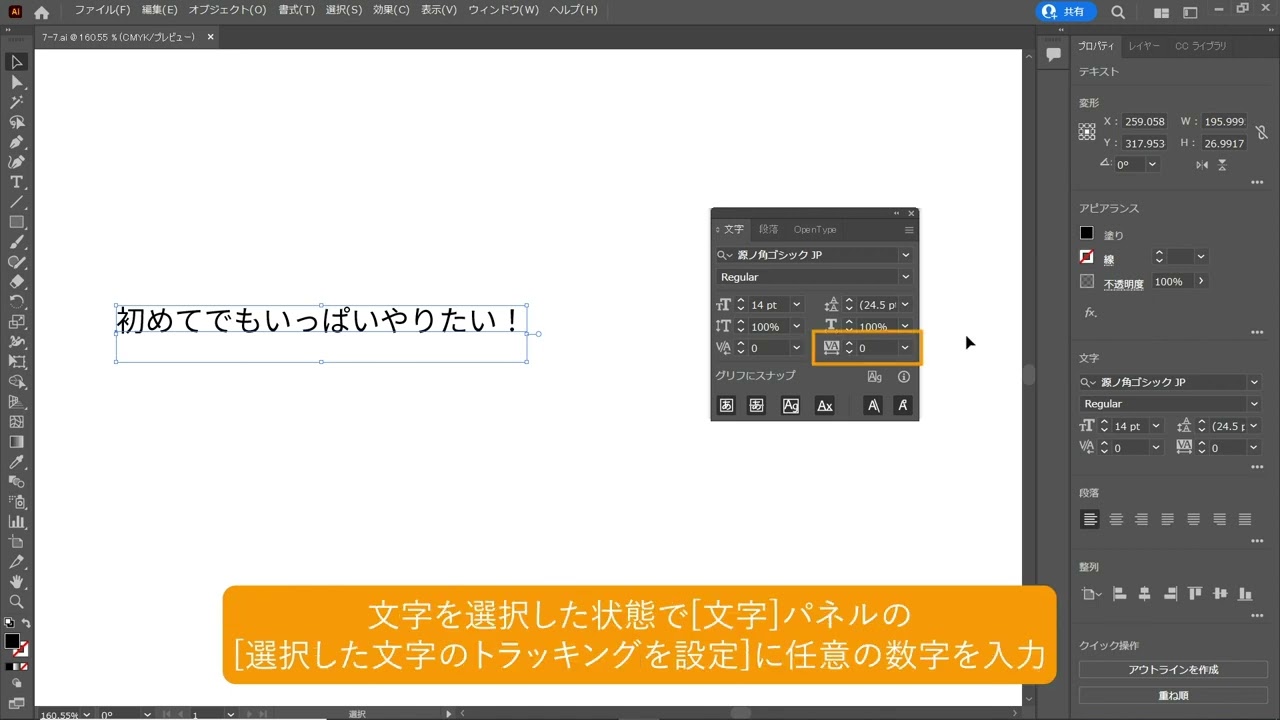The height and width of the screenshot is (720, 1280).
Task: Open the オブジェクト(O) menu
Action: (x=227, y=10)
